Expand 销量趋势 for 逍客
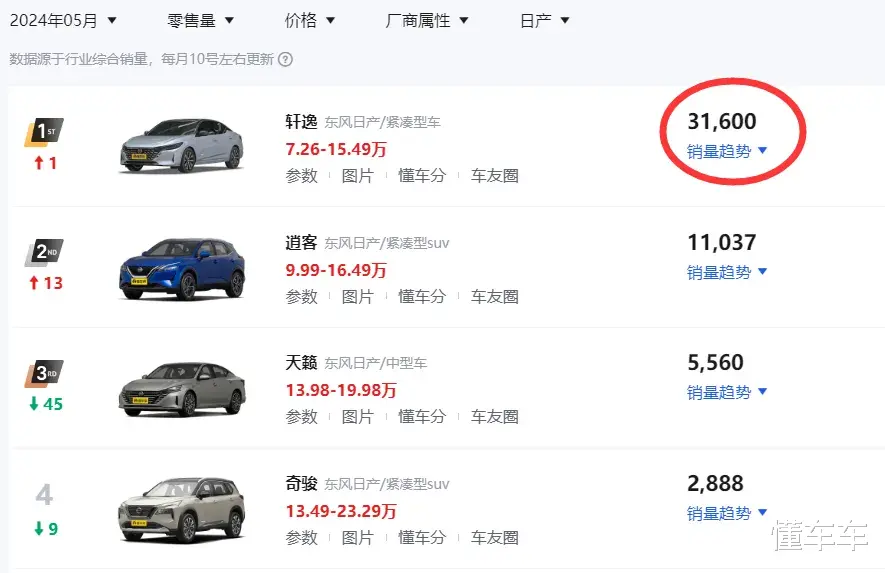The image size is (885, 573). coord(727,272)
